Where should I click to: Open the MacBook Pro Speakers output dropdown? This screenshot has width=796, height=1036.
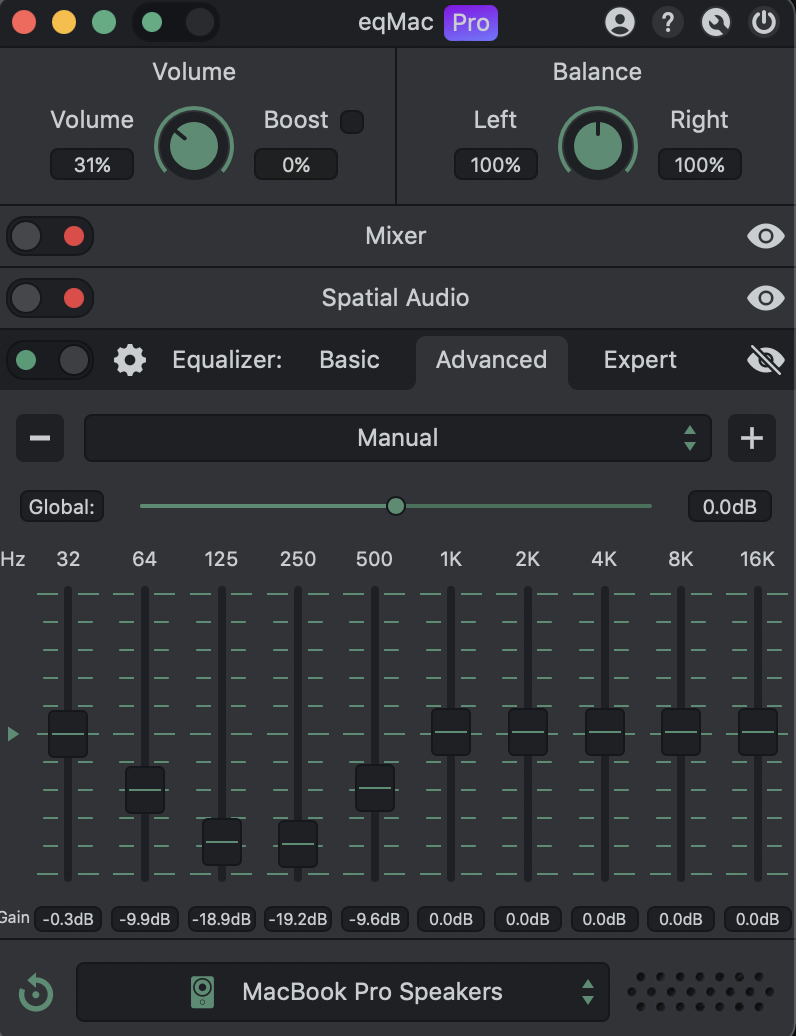tap(343, 992)
